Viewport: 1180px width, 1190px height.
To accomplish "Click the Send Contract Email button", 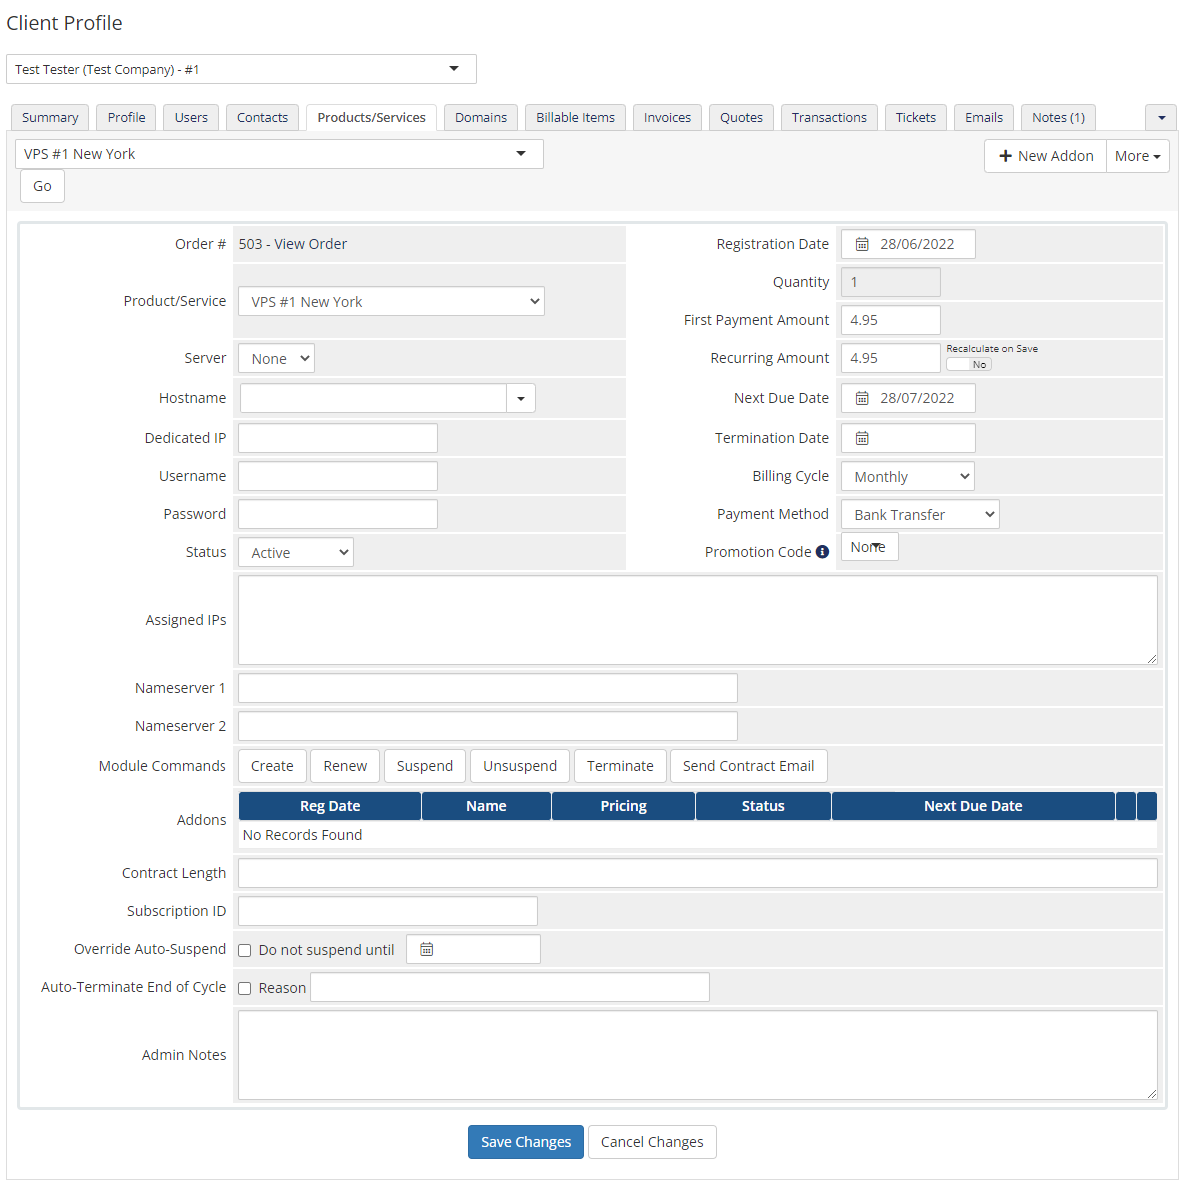I will tap(748, 766).
